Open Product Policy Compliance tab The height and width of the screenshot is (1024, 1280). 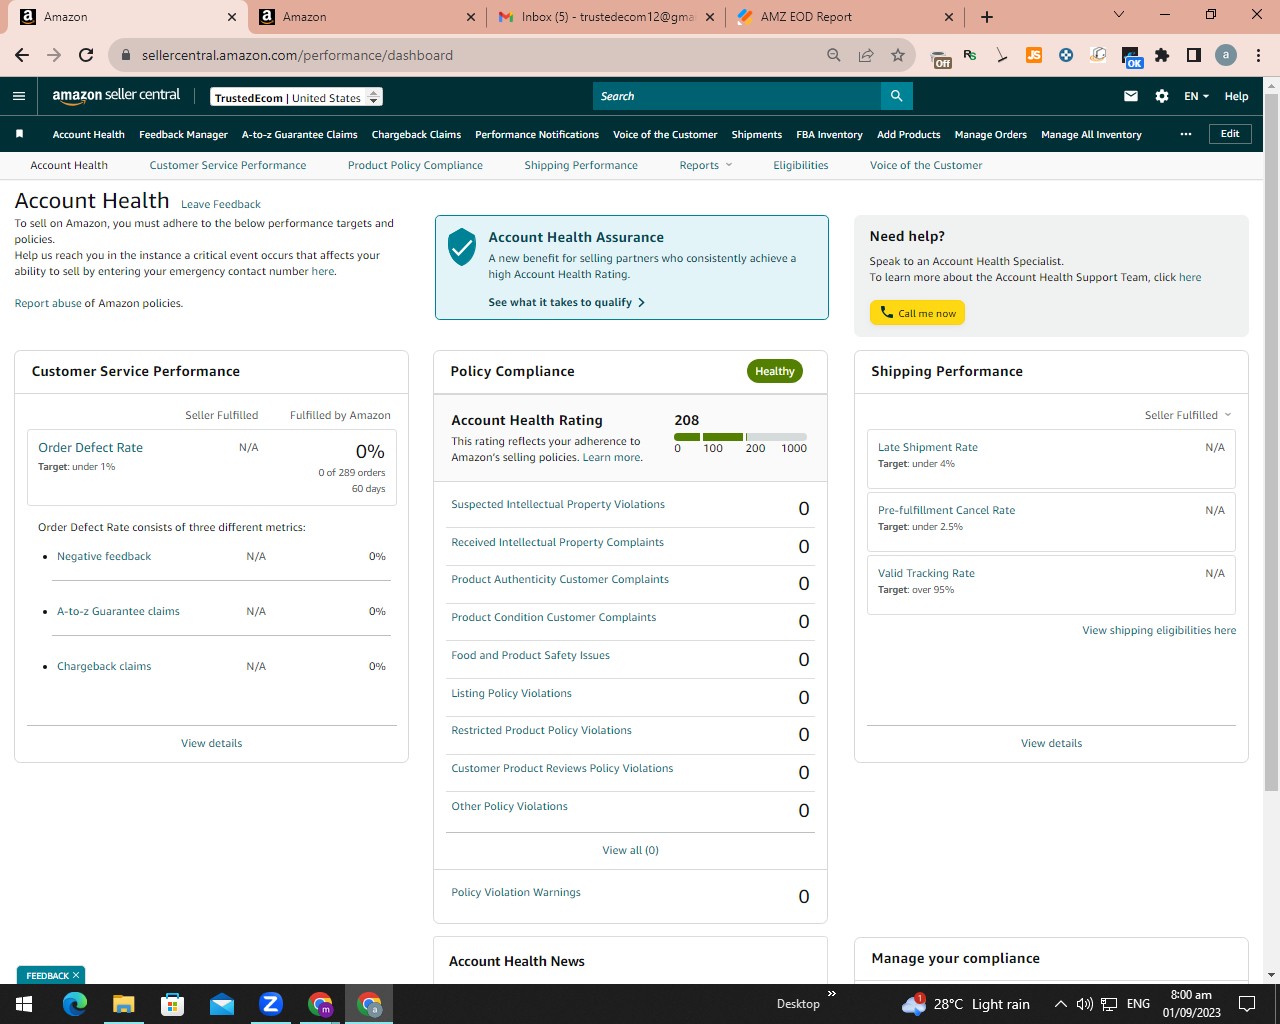(x=415, y=165)
